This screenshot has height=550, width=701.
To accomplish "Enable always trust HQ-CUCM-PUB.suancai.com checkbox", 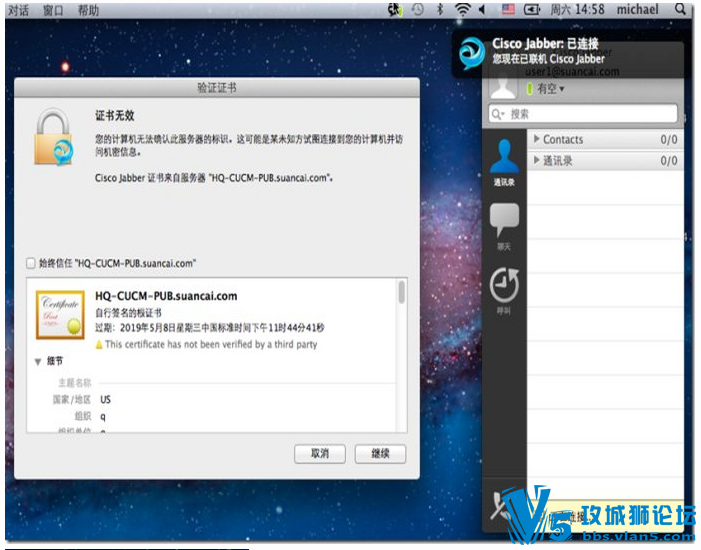I will [31, 263].
